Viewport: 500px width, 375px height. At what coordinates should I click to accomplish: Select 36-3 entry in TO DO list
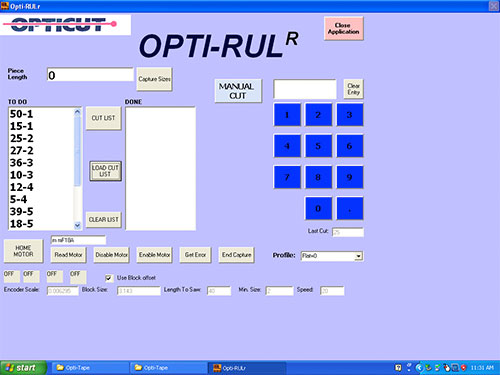[41, 163]
